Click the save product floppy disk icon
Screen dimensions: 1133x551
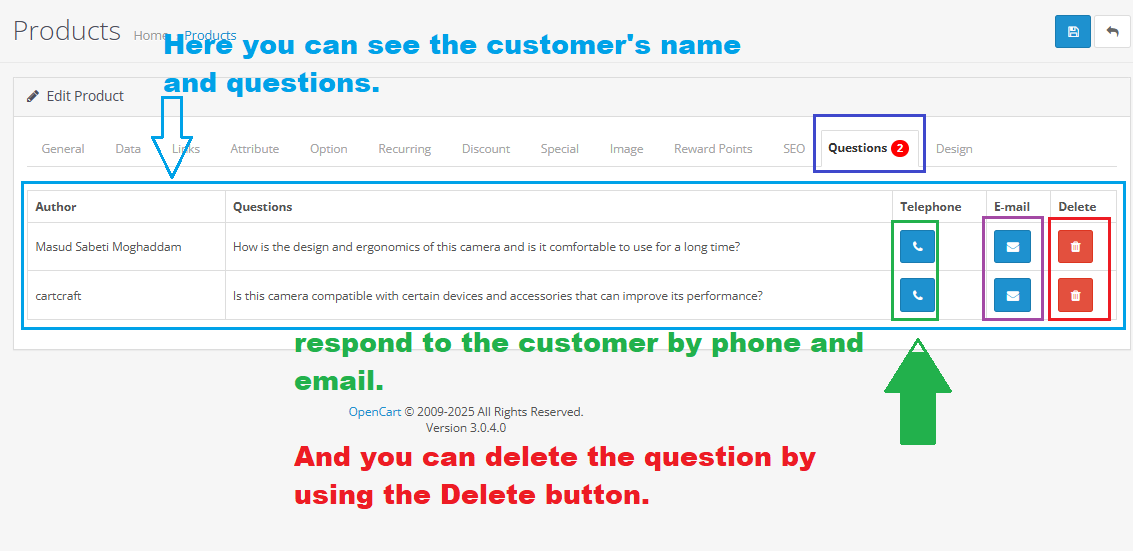(1073, 32)
